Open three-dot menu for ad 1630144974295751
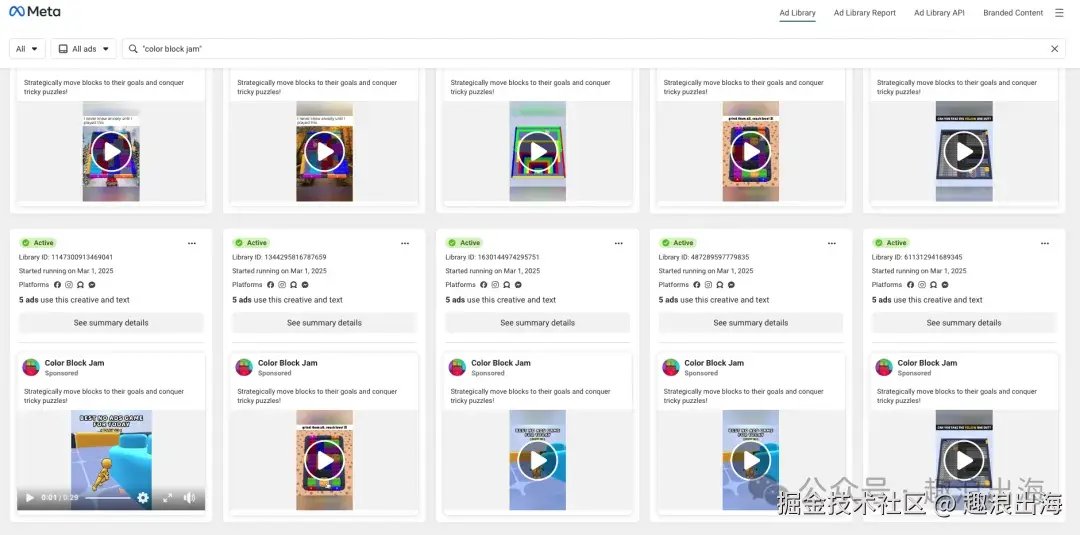Image resolution: width=1080 pixels, height=535 pixels. [x=619, y=243]
